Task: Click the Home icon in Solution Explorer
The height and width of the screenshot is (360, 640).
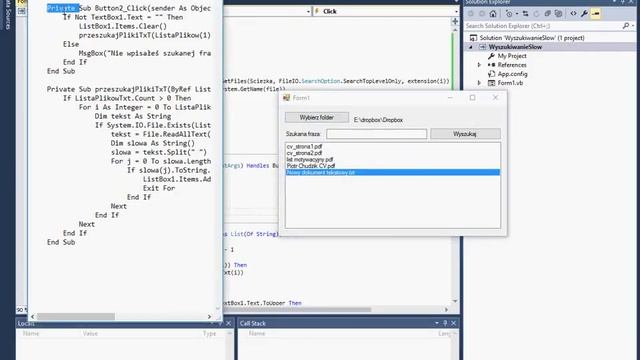Action: point(493,13)
